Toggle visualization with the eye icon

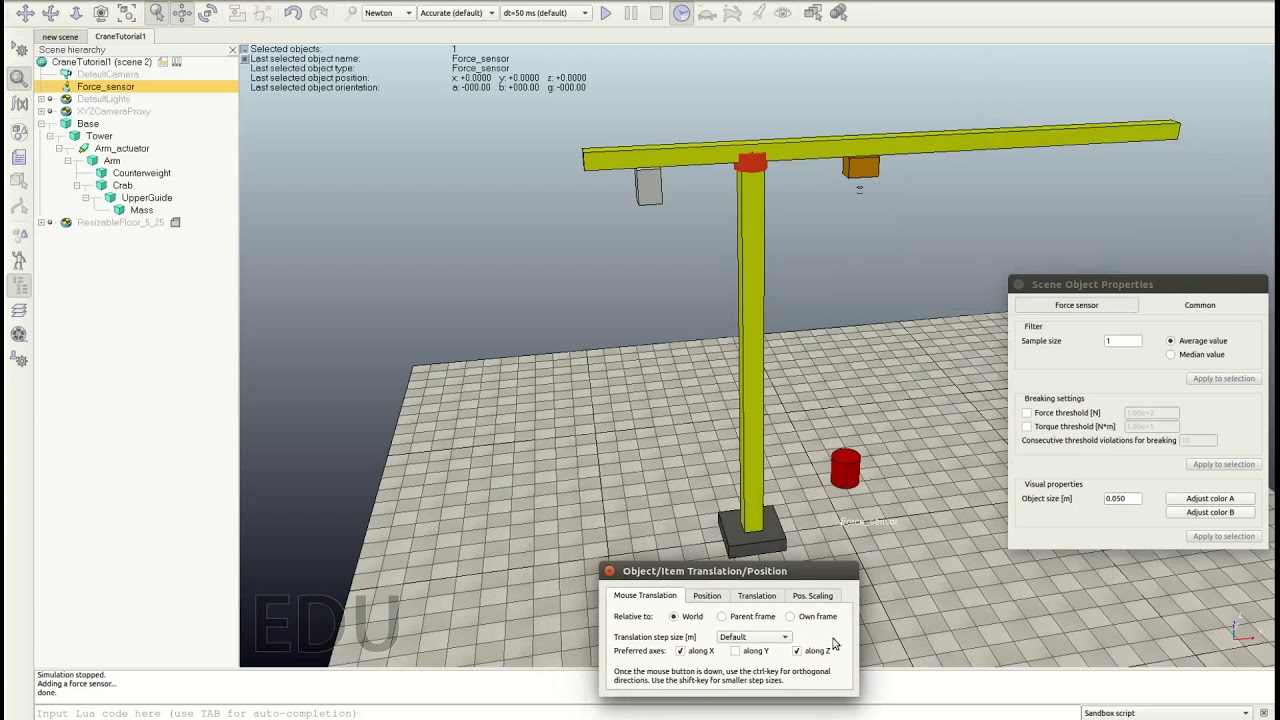pyautogui.click(x=783, y=13)
